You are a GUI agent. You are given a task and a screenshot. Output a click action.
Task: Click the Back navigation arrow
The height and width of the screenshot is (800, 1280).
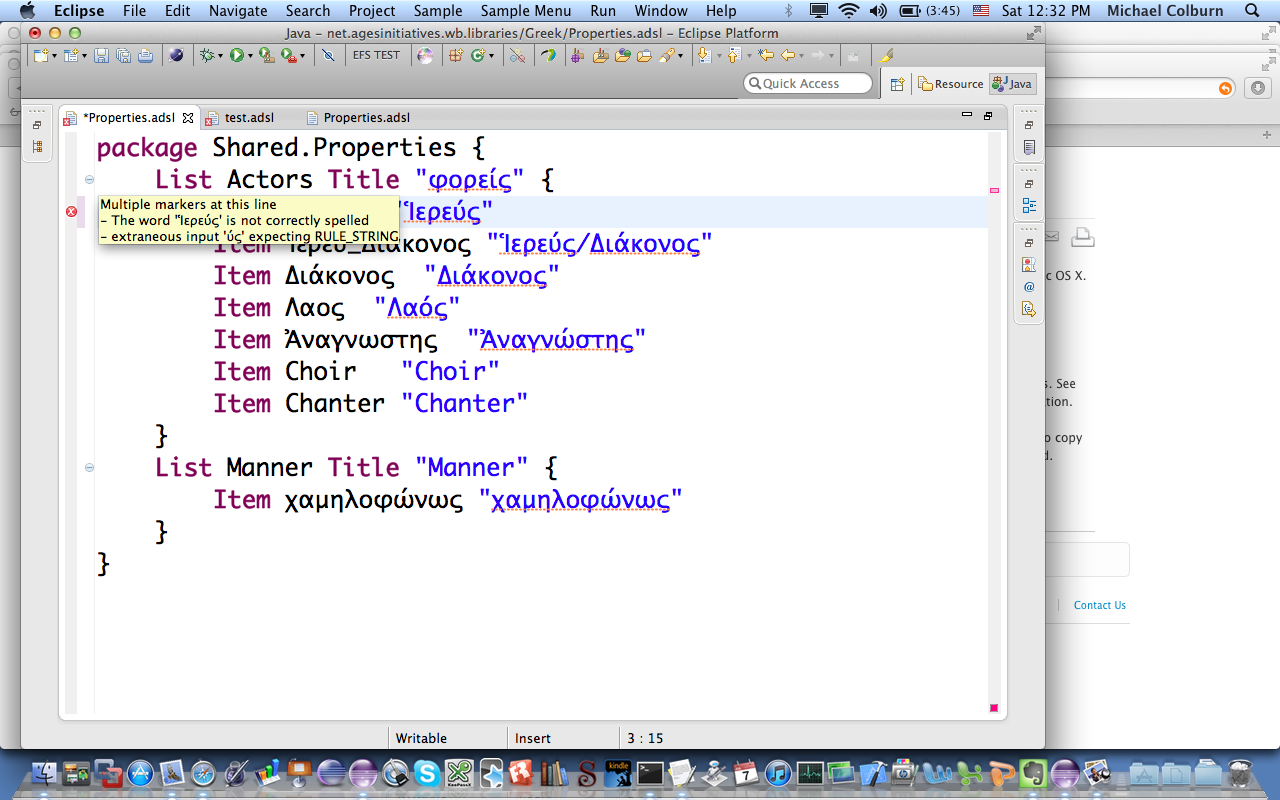point(788,55)
